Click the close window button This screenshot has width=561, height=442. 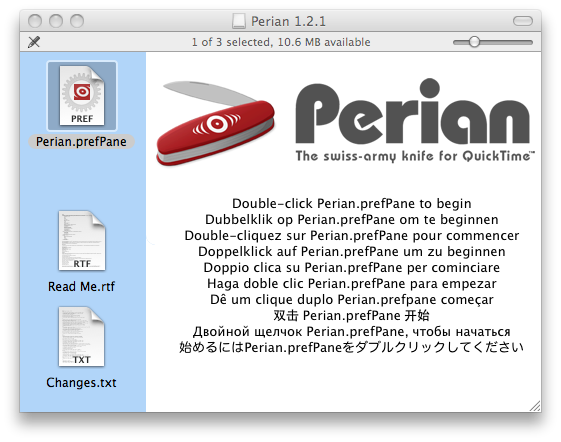(35, 21)
